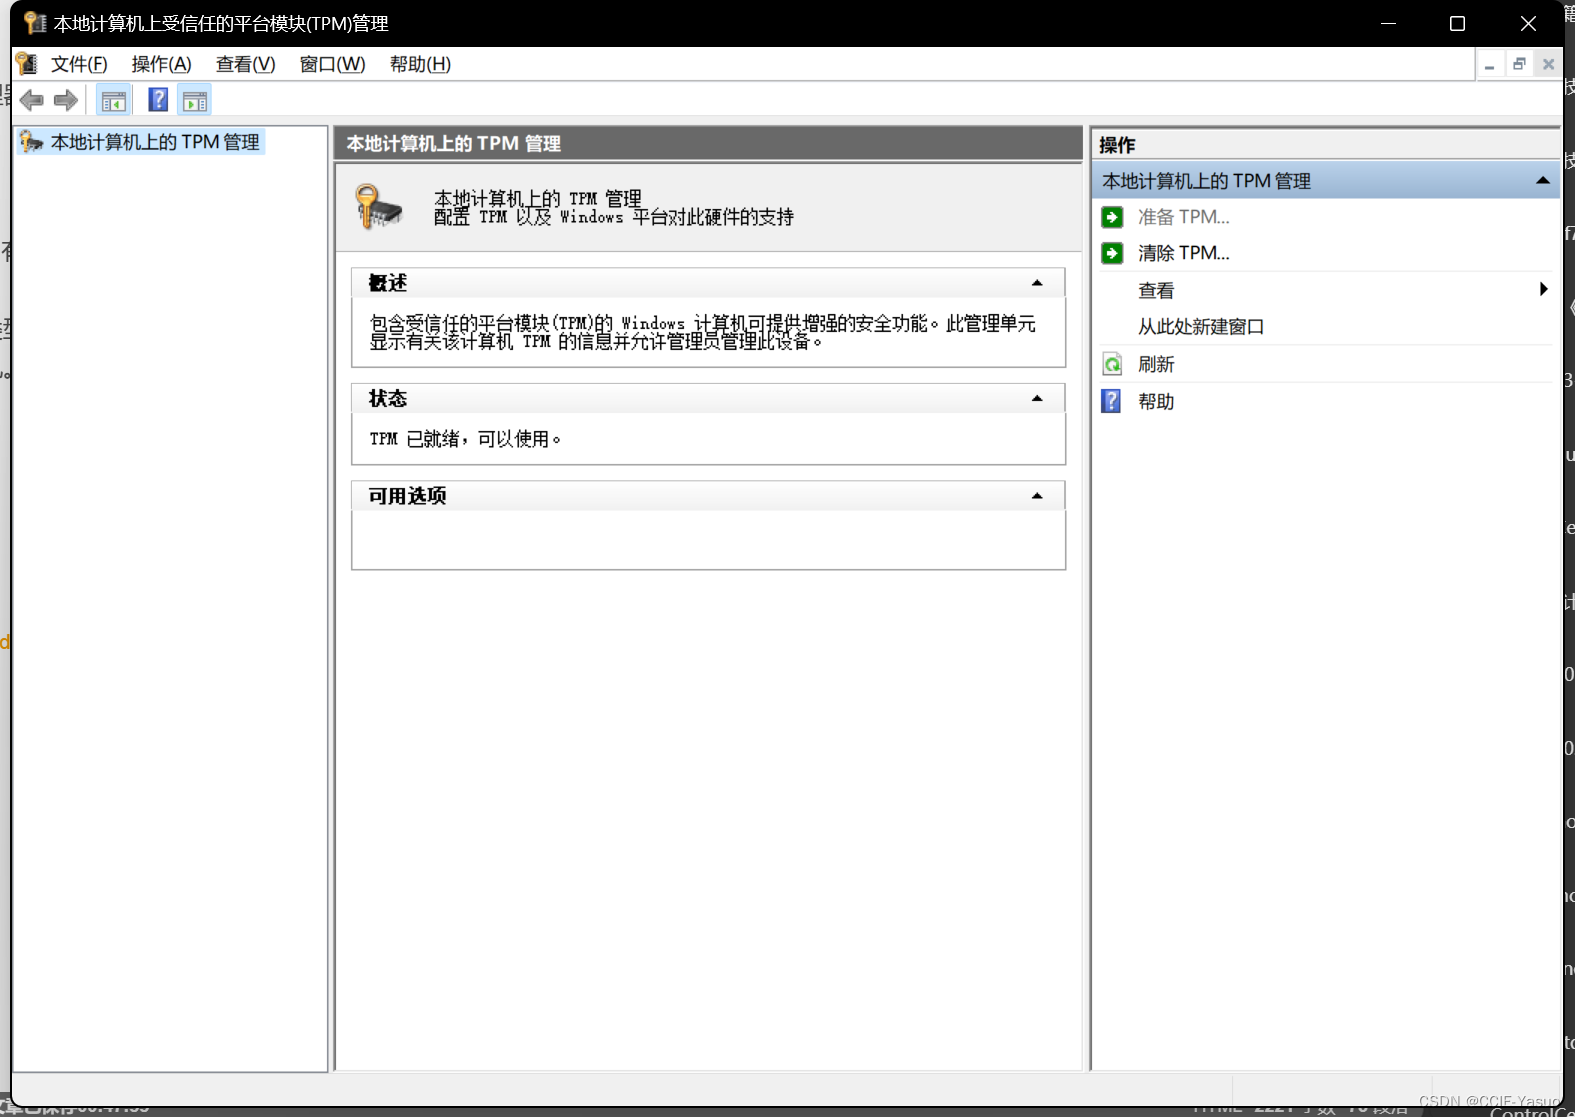Open the 查看(V) menu
The height and width of the screenshot is (1117, 1575).
pyautogui.click(x=245, y=64)
